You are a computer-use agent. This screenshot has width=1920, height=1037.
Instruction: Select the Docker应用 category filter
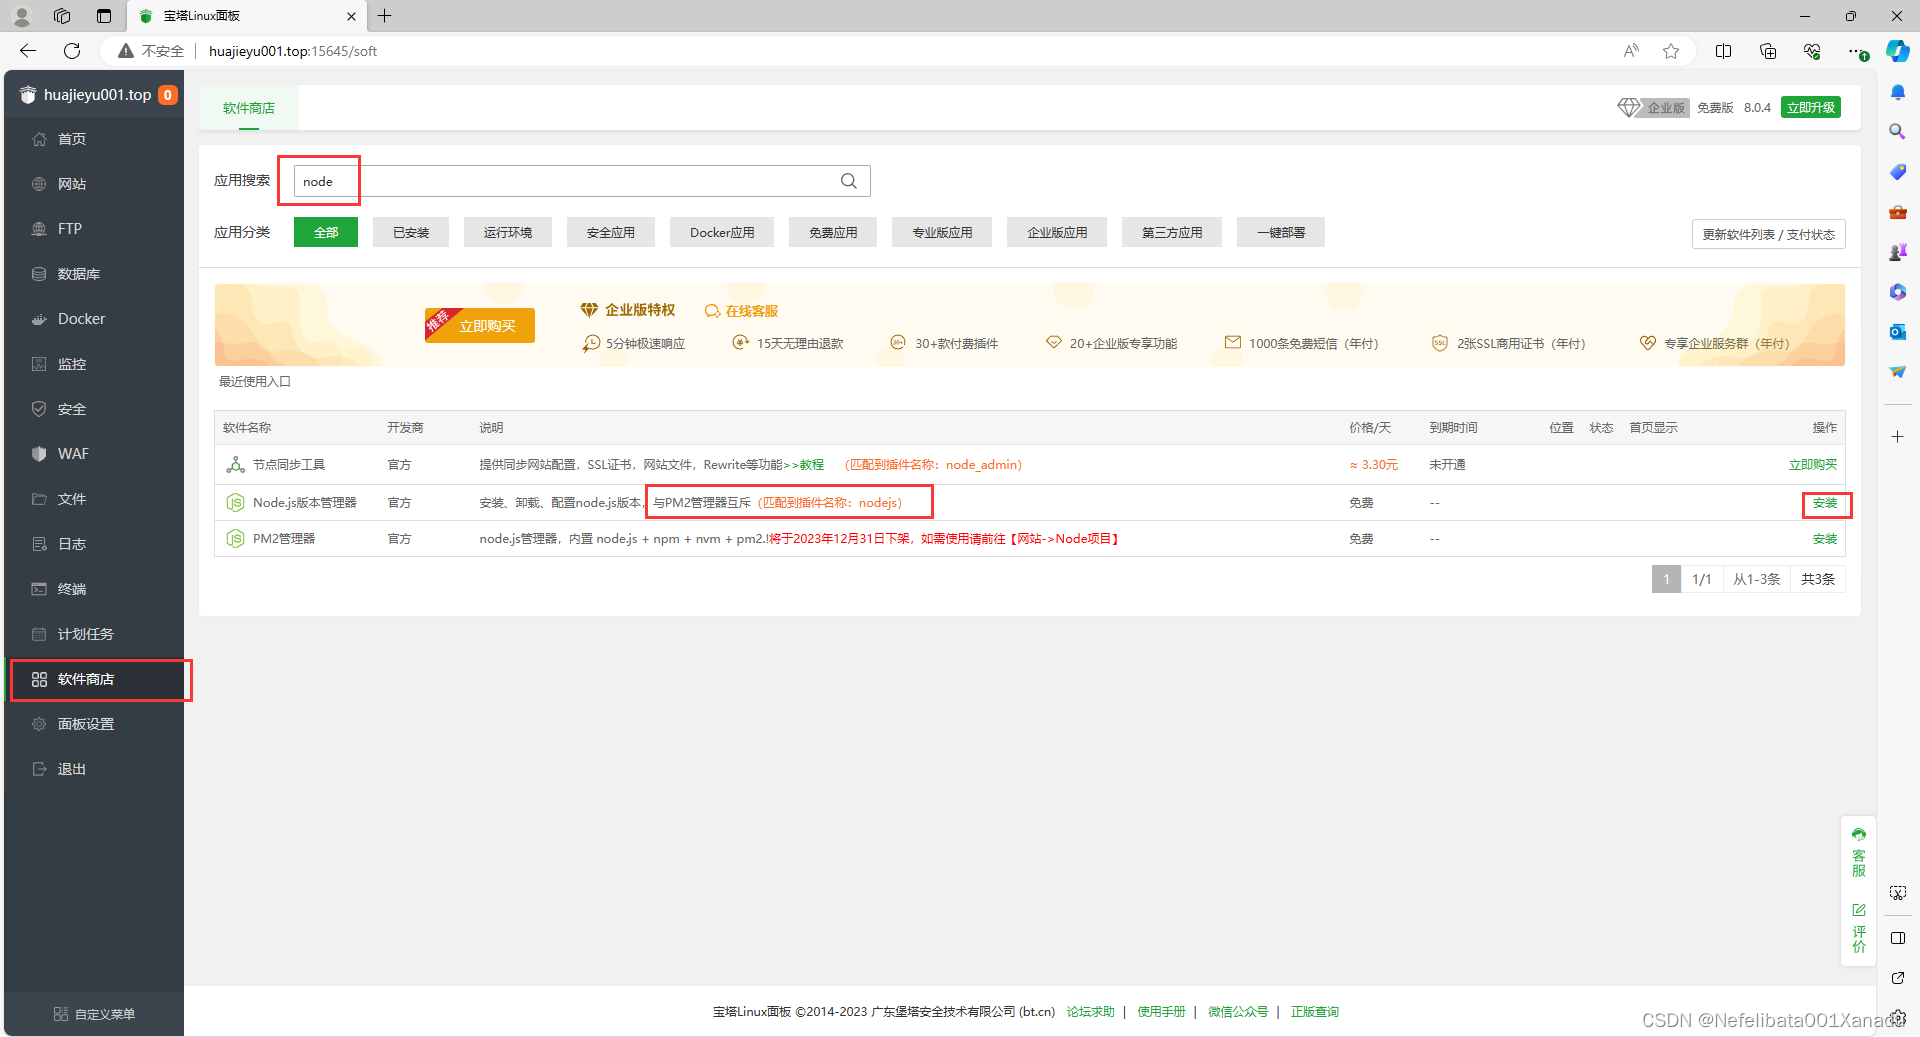click(722, 232)
